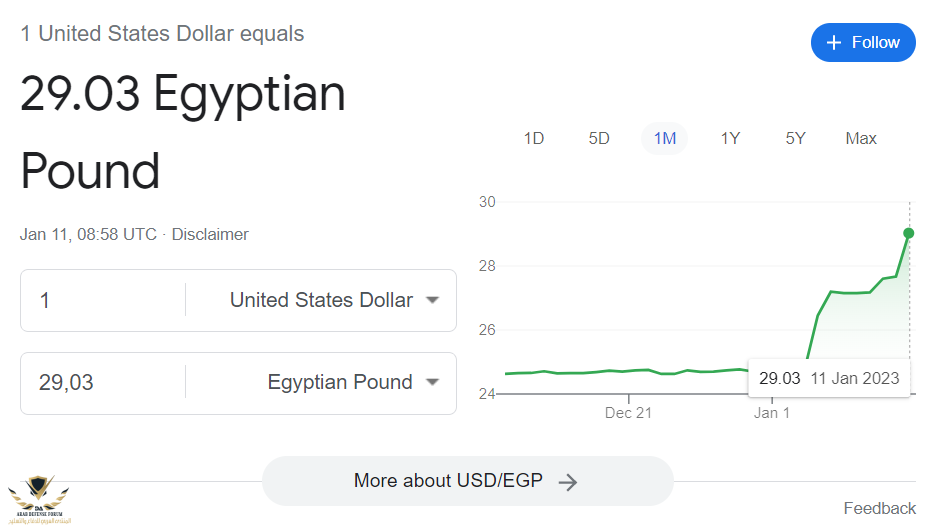Open the Disclaimer link
Viewport: 936px width, 526px height.
pyautogui.click(x=210, y=234)
